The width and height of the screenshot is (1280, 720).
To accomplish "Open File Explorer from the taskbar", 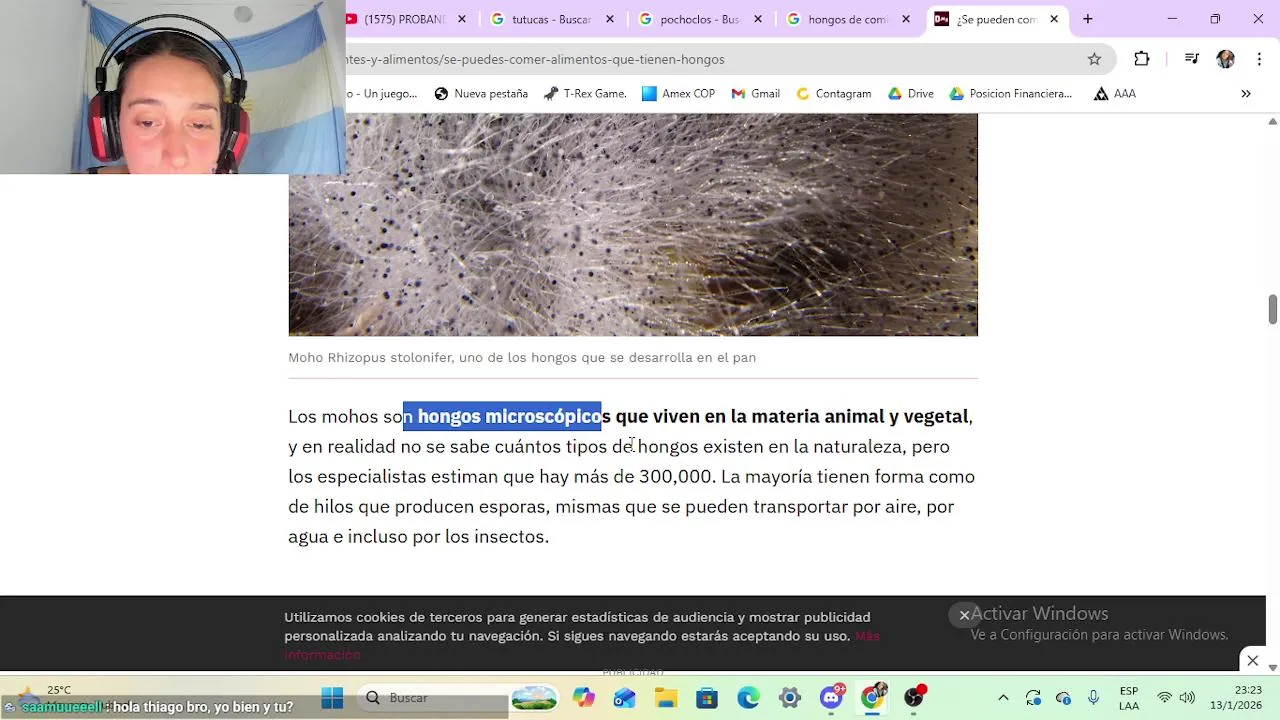I will point(666,697).
